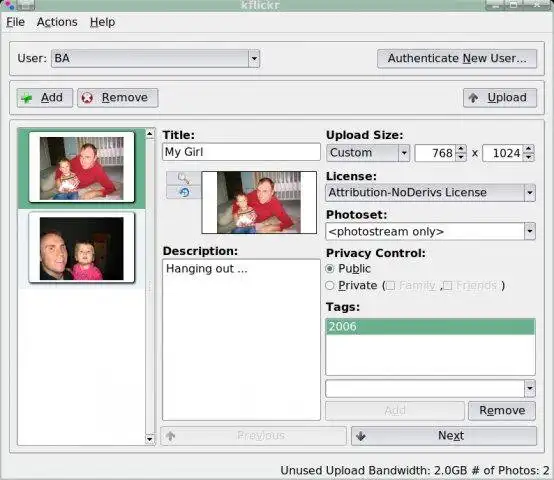This screenshot has width=554, height=480.
Task: Click the Title field containing My Girl
Action: pyautogui.click(x=241, y=152)
